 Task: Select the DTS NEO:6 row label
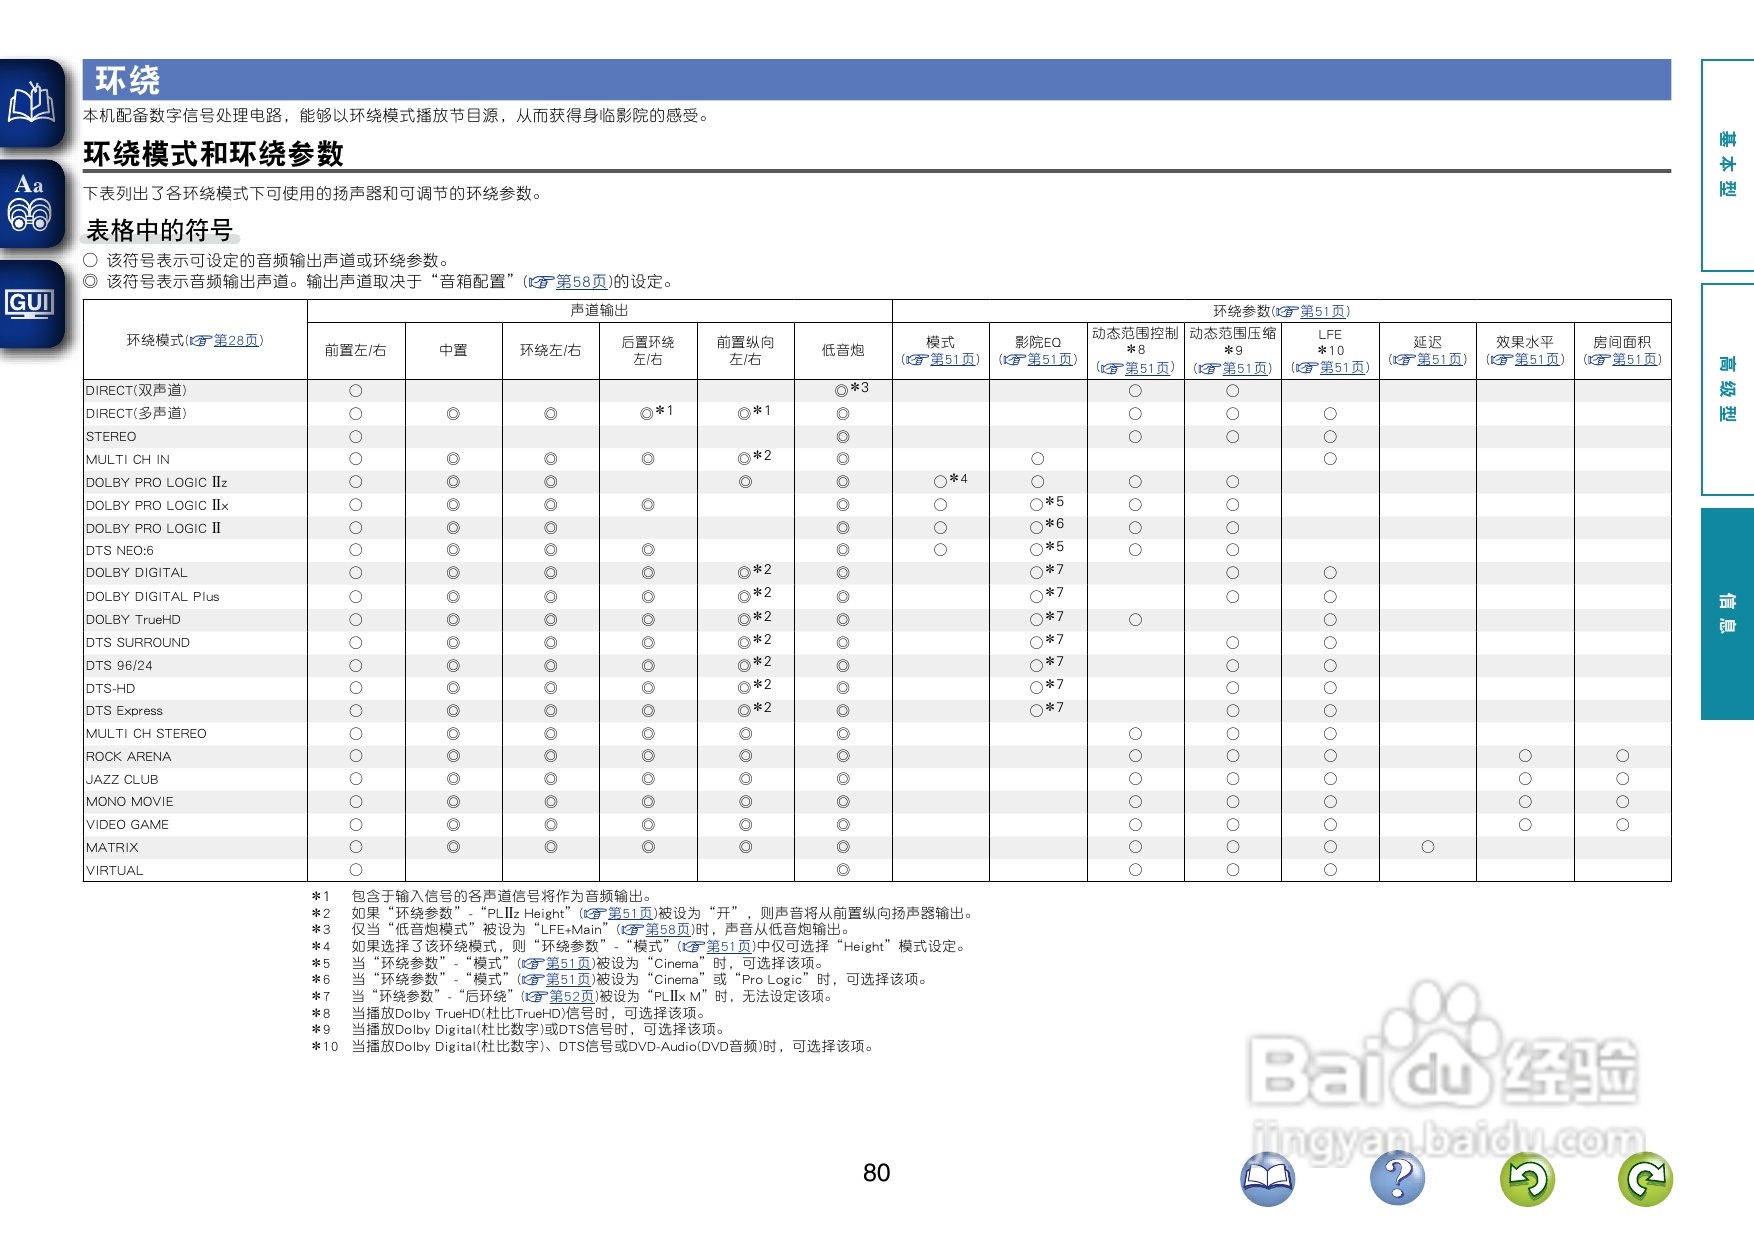click(120, 551)
